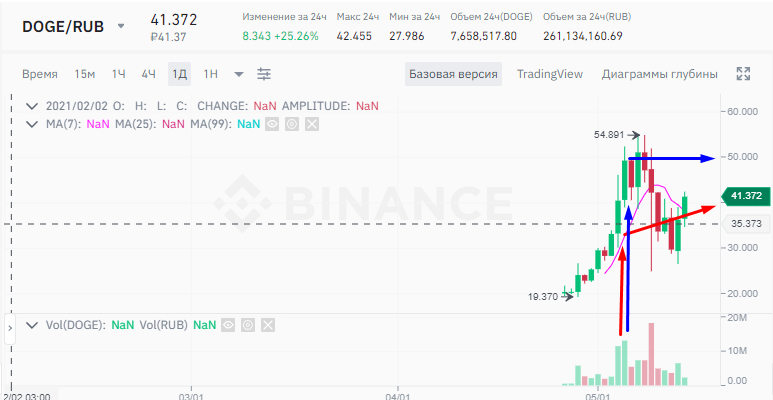The height and width of the screenshot is (400, 773).
Task: Toggle Vol indicator visibility eye icon
Action: pos(228,325)
